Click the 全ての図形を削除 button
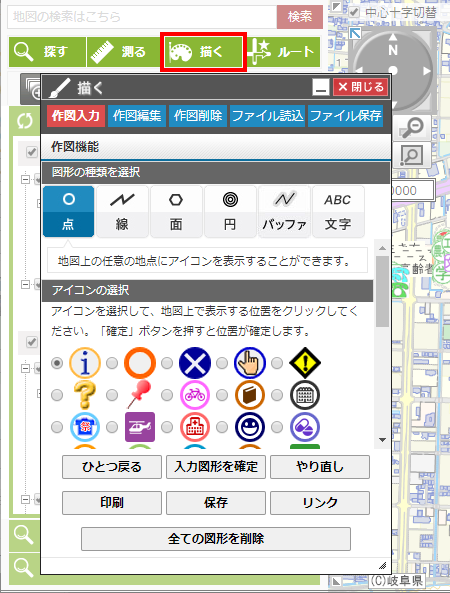 coord(216,539)
